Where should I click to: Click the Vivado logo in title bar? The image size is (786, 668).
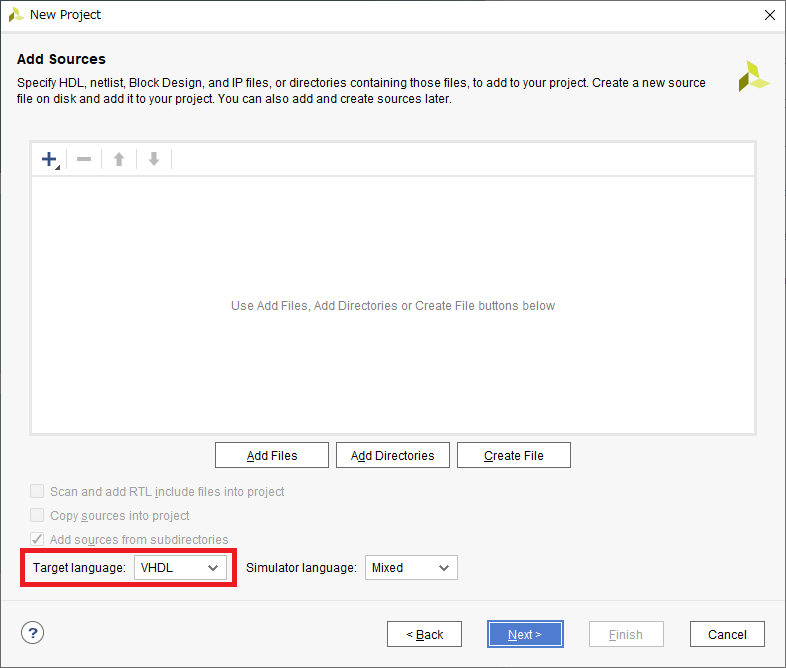(x=16, y=15)
